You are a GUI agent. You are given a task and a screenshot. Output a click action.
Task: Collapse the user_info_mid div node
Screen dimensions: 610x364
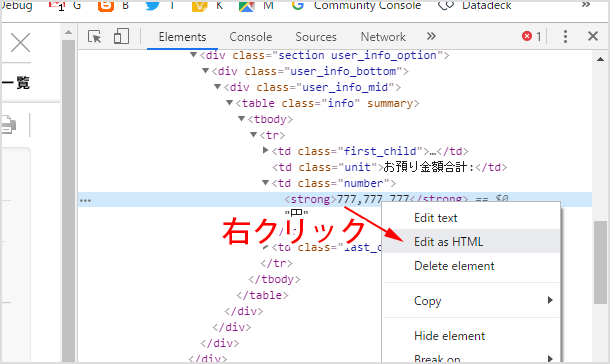tap(217, 87)
